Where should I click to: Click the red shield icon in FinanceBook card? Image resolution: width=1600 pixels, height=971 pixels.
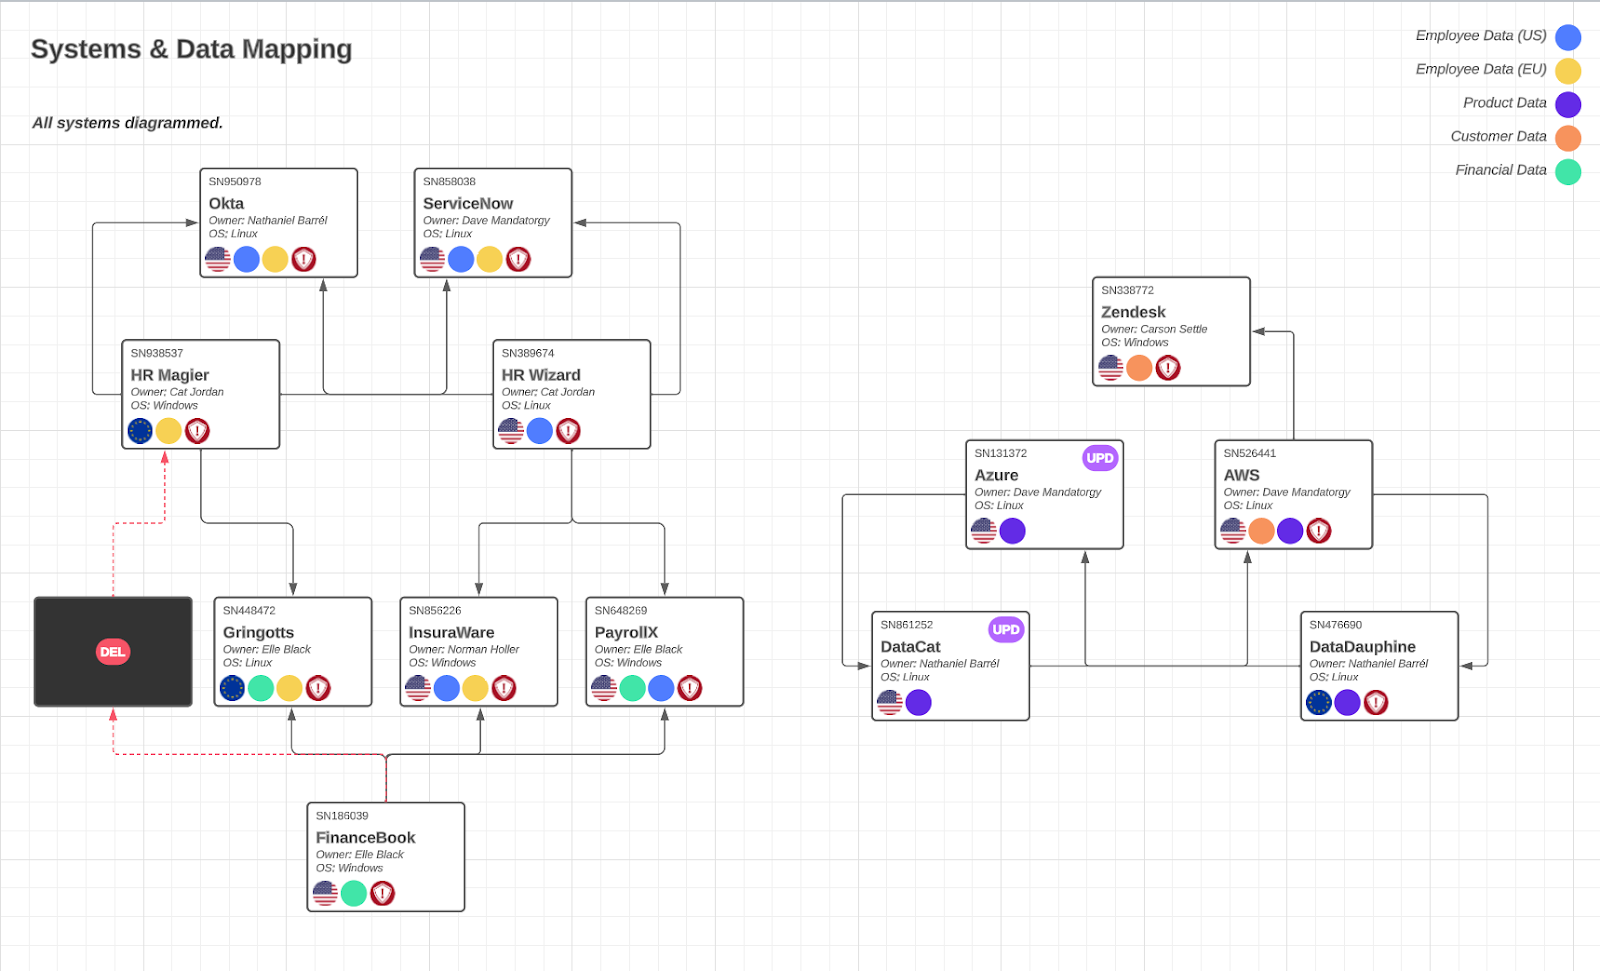pyautogui.click(x=383, y=893)
